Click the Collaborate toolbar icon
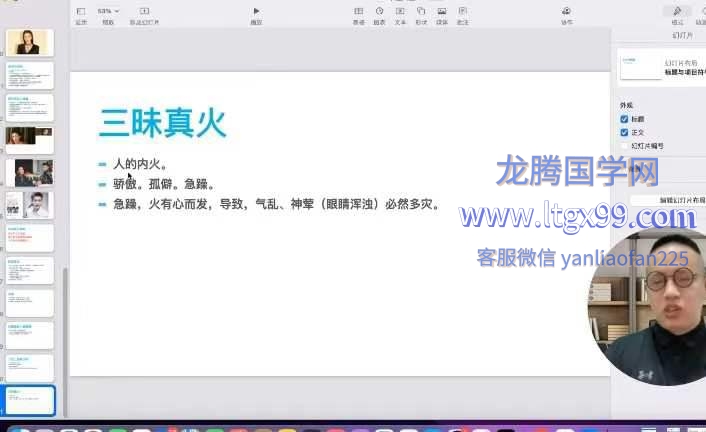 (567, 12)
